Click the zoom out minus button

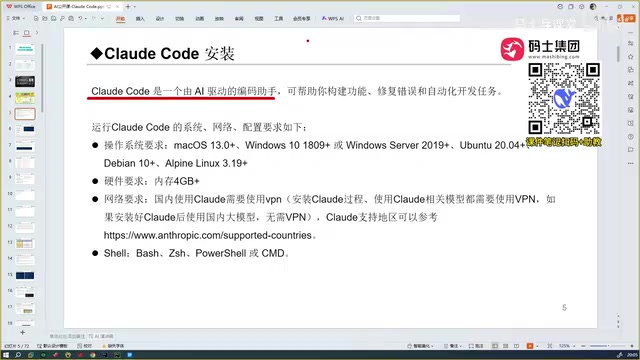point(583,346)
